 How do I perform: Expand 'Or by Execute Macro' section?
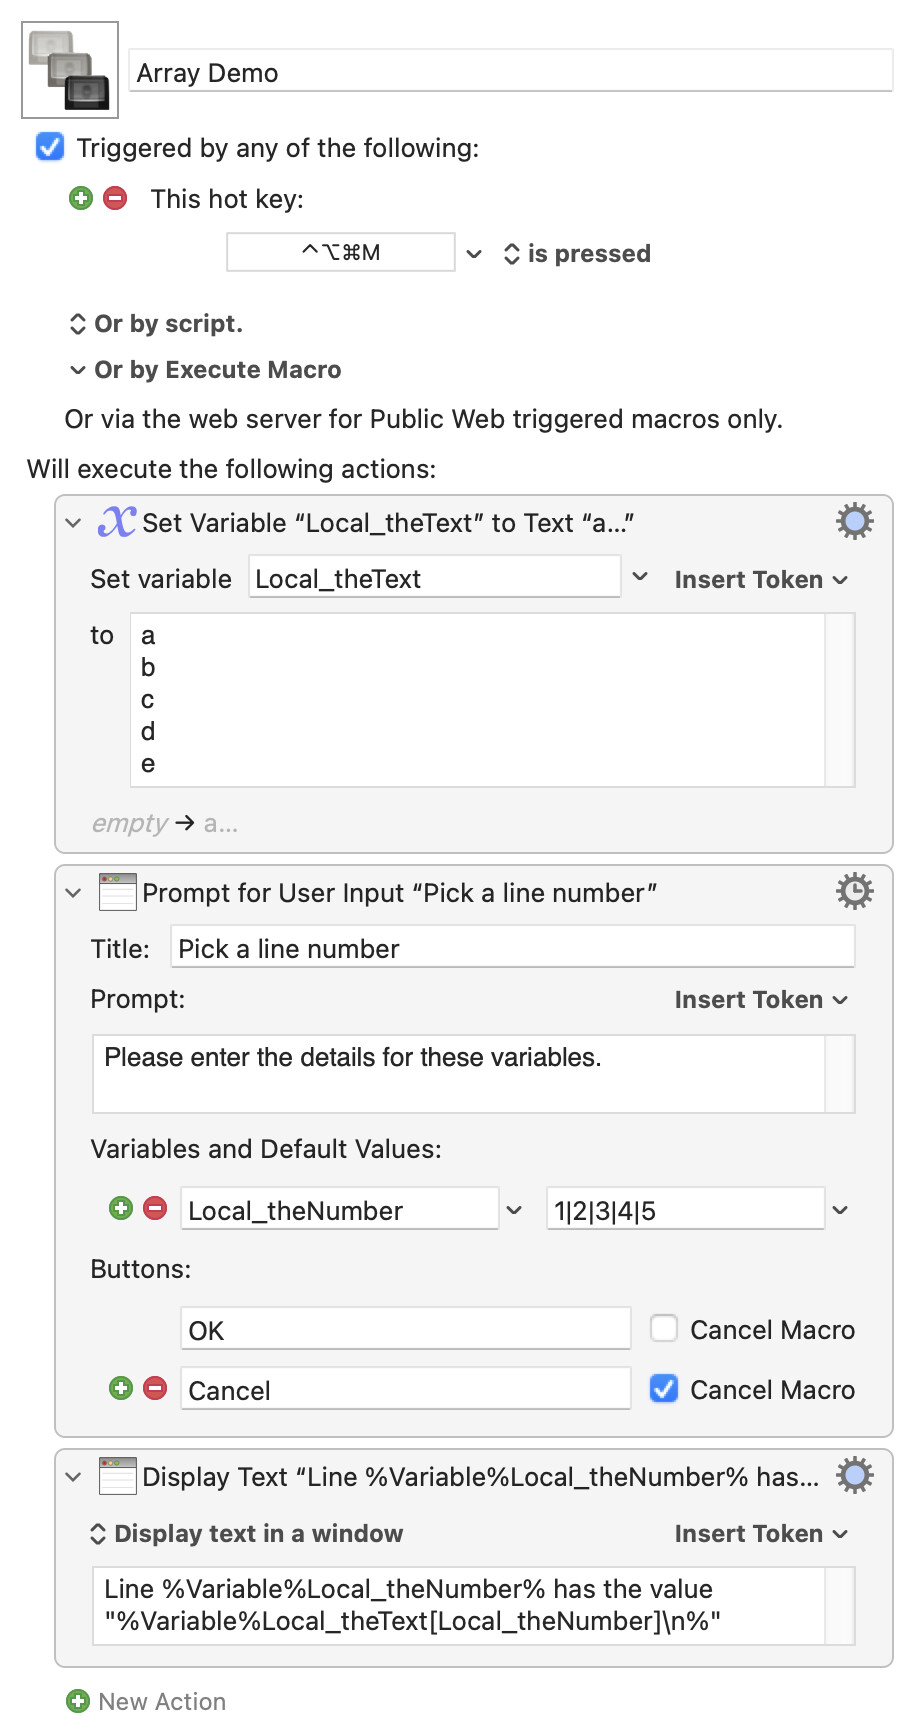78,370
